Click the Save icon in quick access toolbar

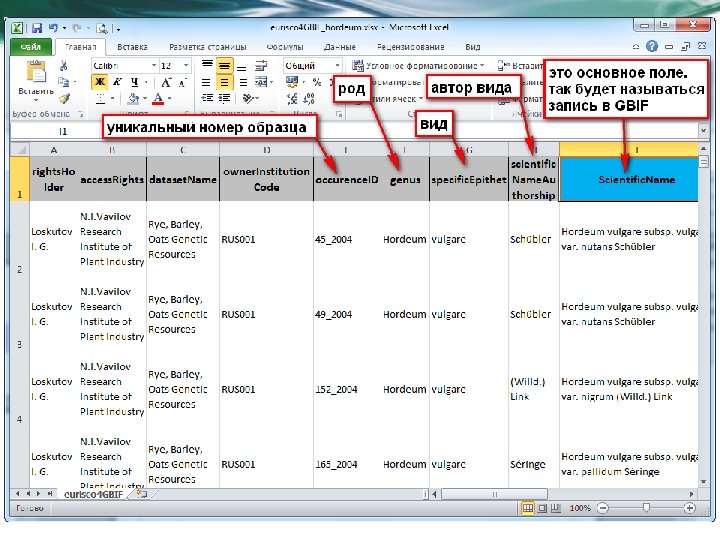click(x=37, y=28)
